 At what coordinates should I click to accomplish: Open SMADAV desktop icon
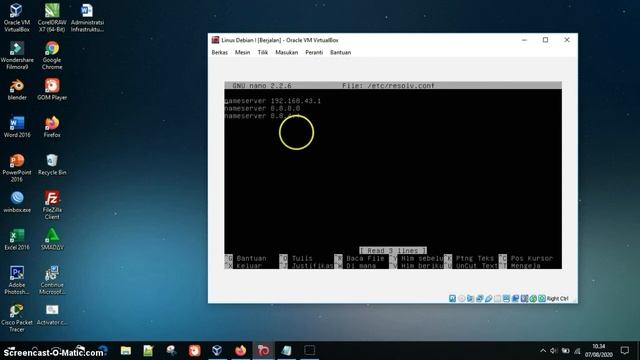(x=52, y=240)
